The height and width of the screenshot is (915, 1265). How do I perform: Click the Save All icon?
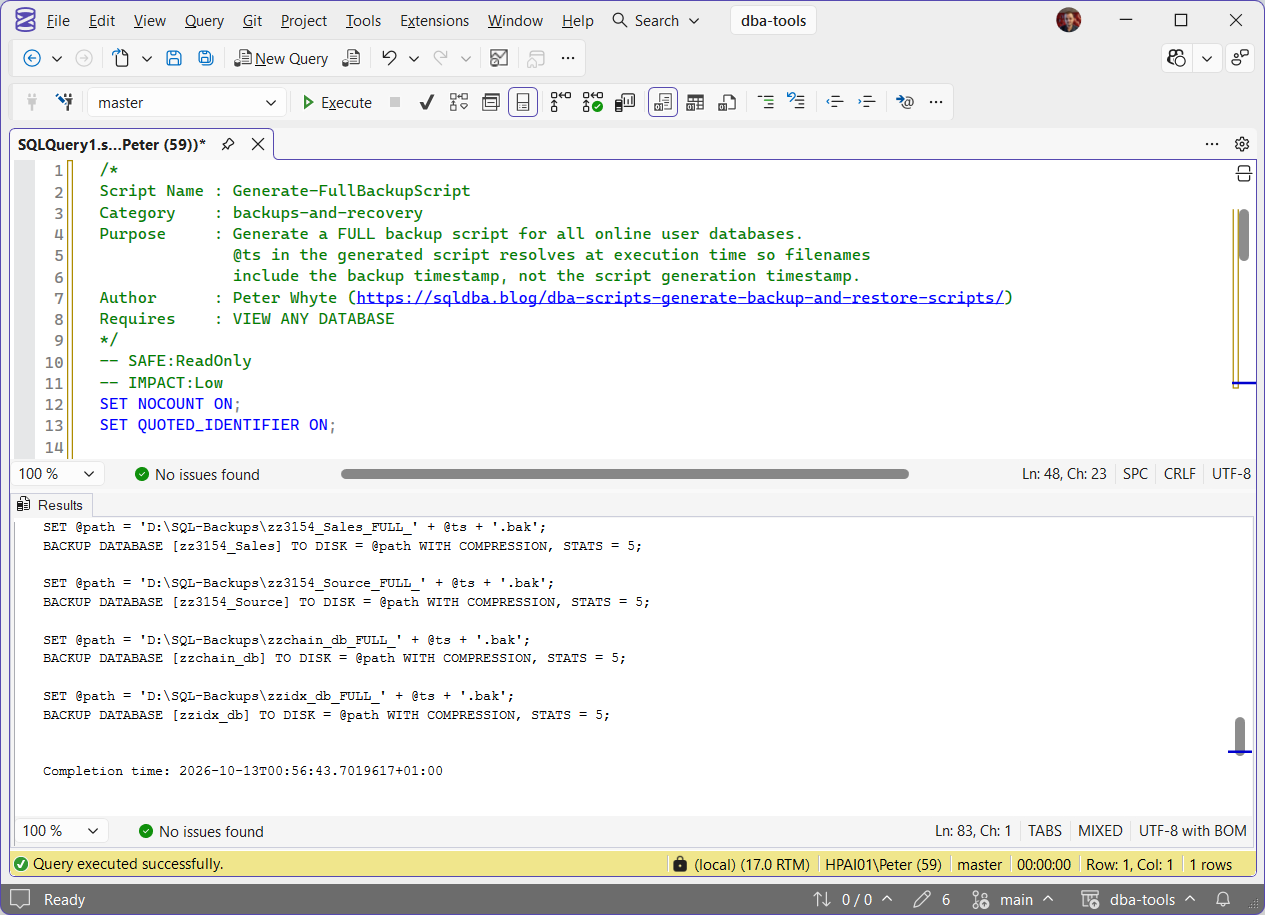coord(206,58)
